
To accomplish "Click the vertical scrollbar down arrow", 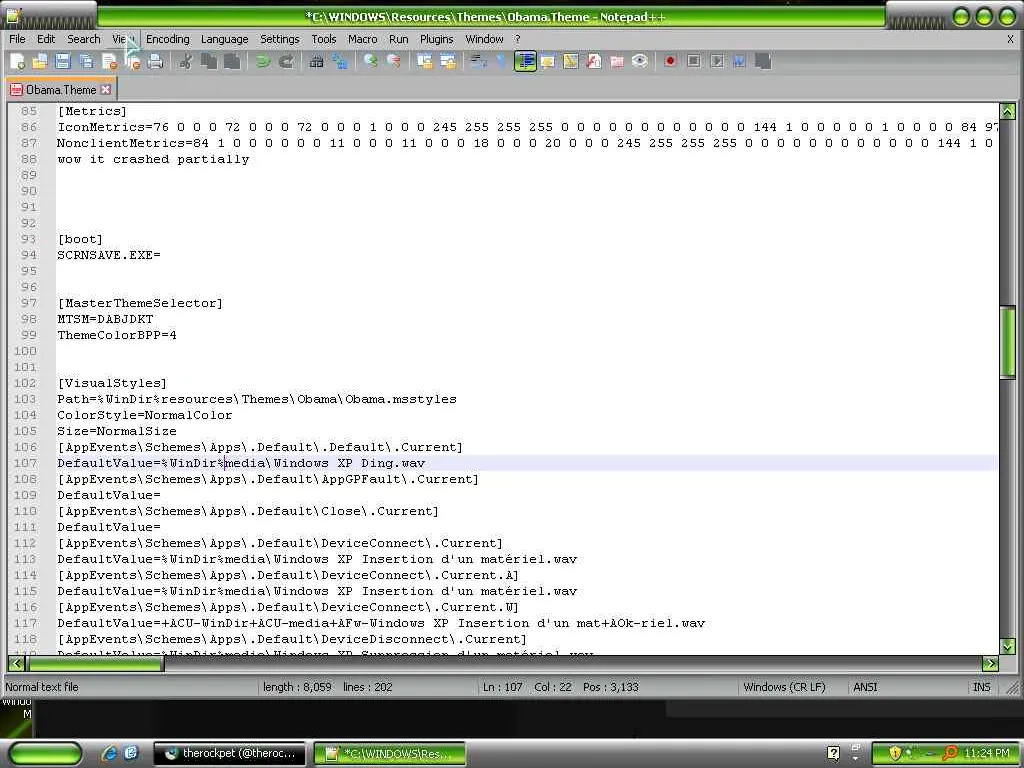I will click(1008, 646).
